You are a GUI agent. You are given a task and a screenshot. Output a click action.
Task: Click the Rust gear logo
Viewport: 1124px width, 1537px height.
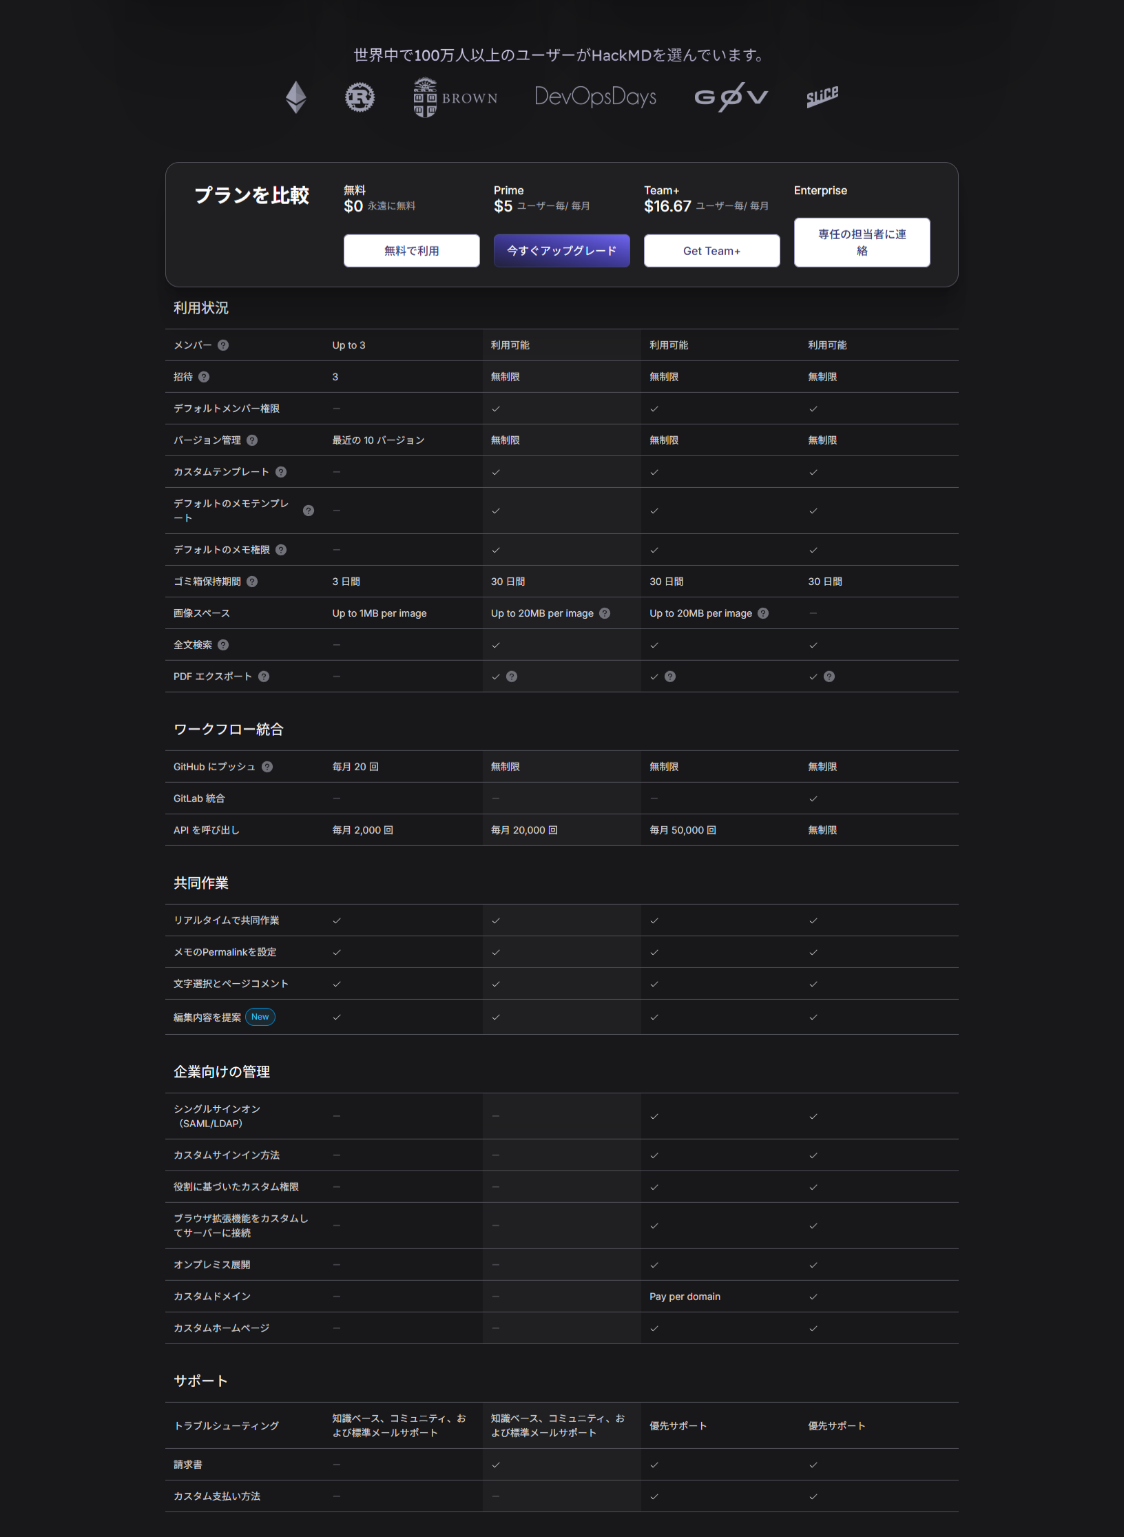click(x=360, y=97)
